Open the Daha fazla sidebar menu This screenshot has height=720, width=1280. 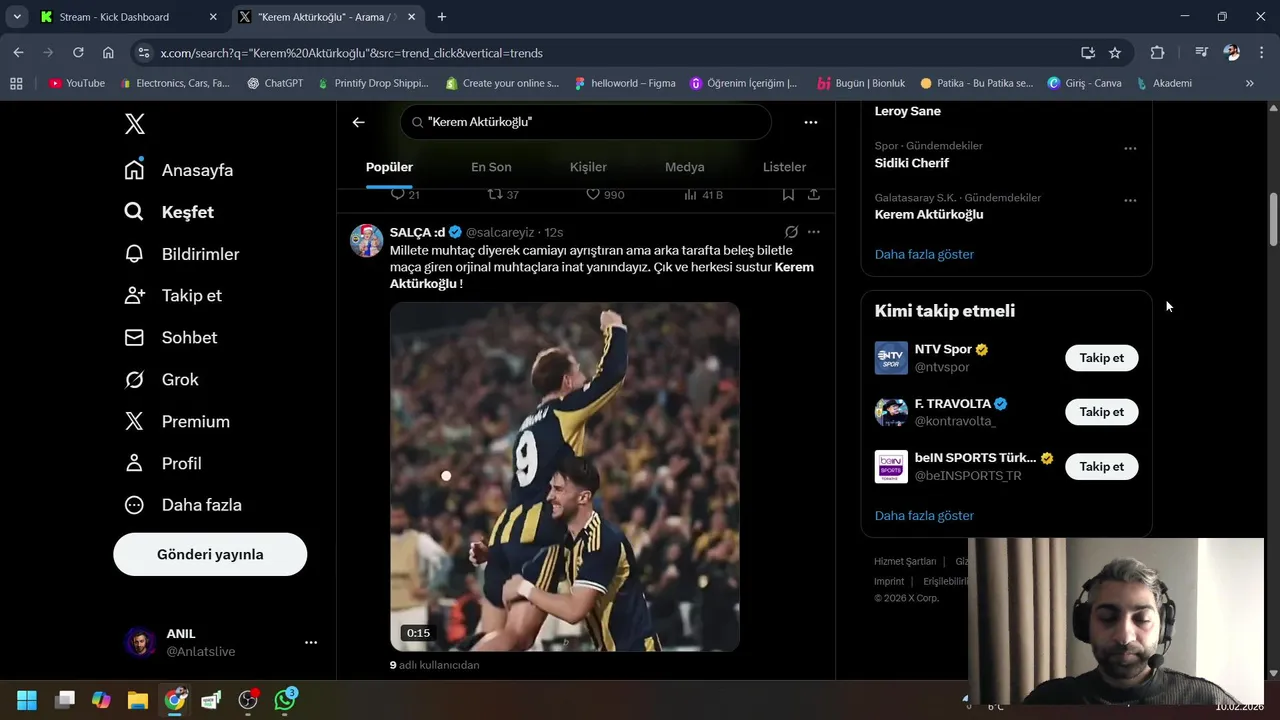pyautogui.click(x=183, y=505)
